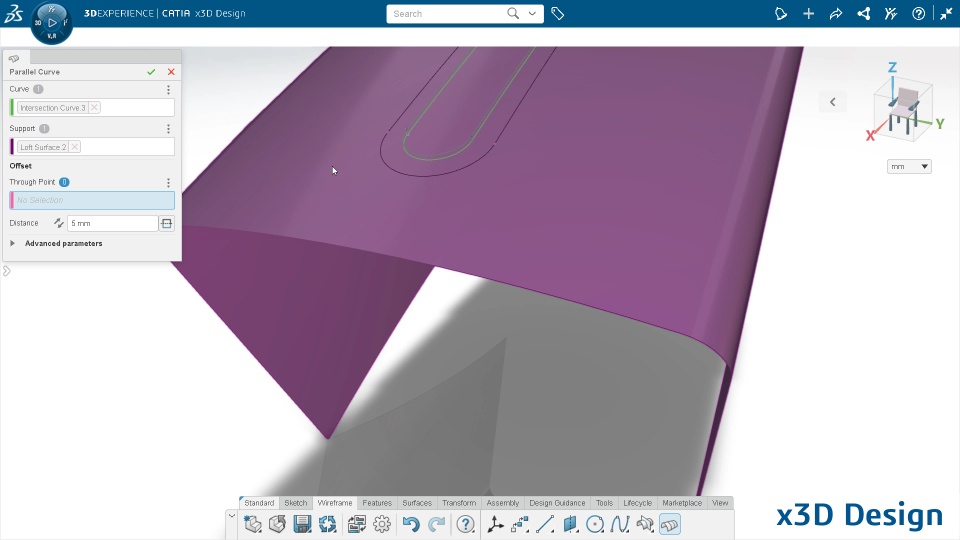The height and width of the screenshot is (540, 960).
Task: Switch to the View tab
Action: coord(720,503)
